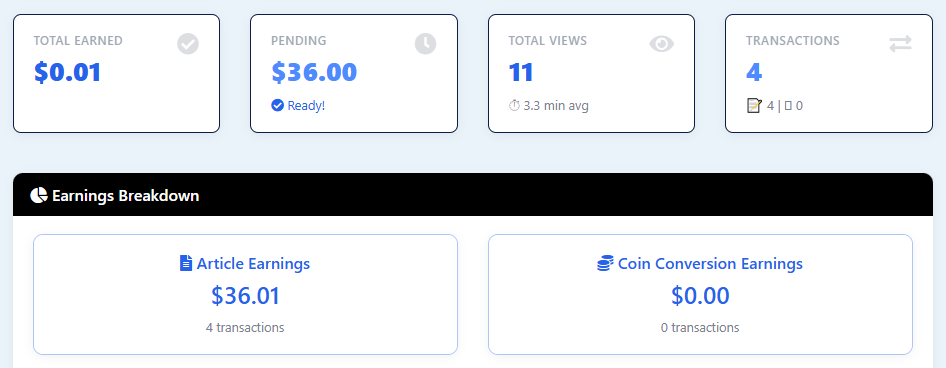
Task: Click the transactions count 4
Action: tap(754, 72)
